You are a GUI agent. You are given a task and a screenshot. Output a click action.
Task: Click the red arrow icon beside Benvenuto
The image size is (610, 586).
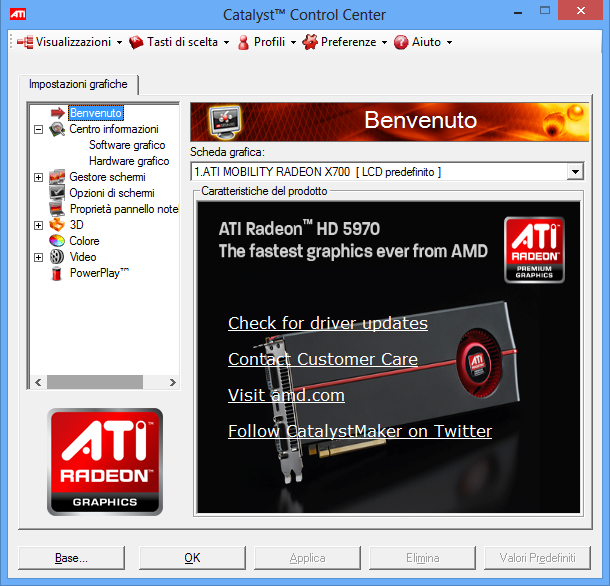(x=58, y=113)
